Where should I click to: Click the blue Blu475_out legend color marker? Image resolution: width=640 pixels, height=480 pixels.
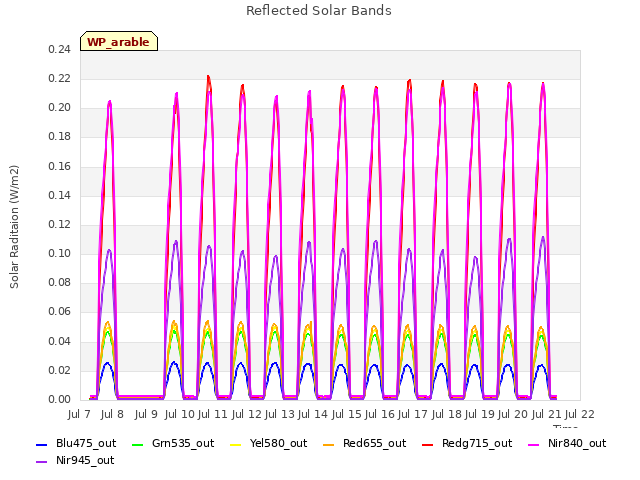tap(42, 444)
